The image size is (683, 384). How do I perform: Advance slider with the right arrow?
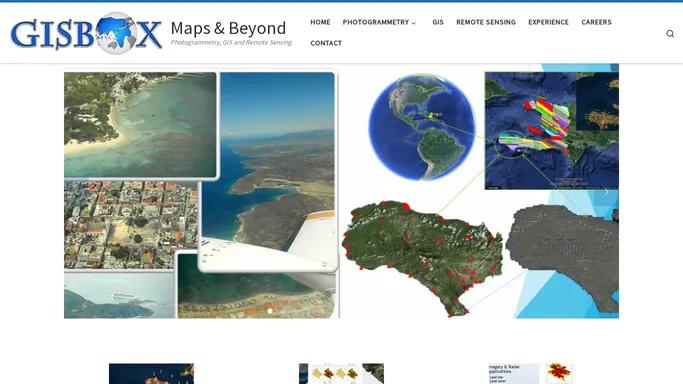[606, 192]
